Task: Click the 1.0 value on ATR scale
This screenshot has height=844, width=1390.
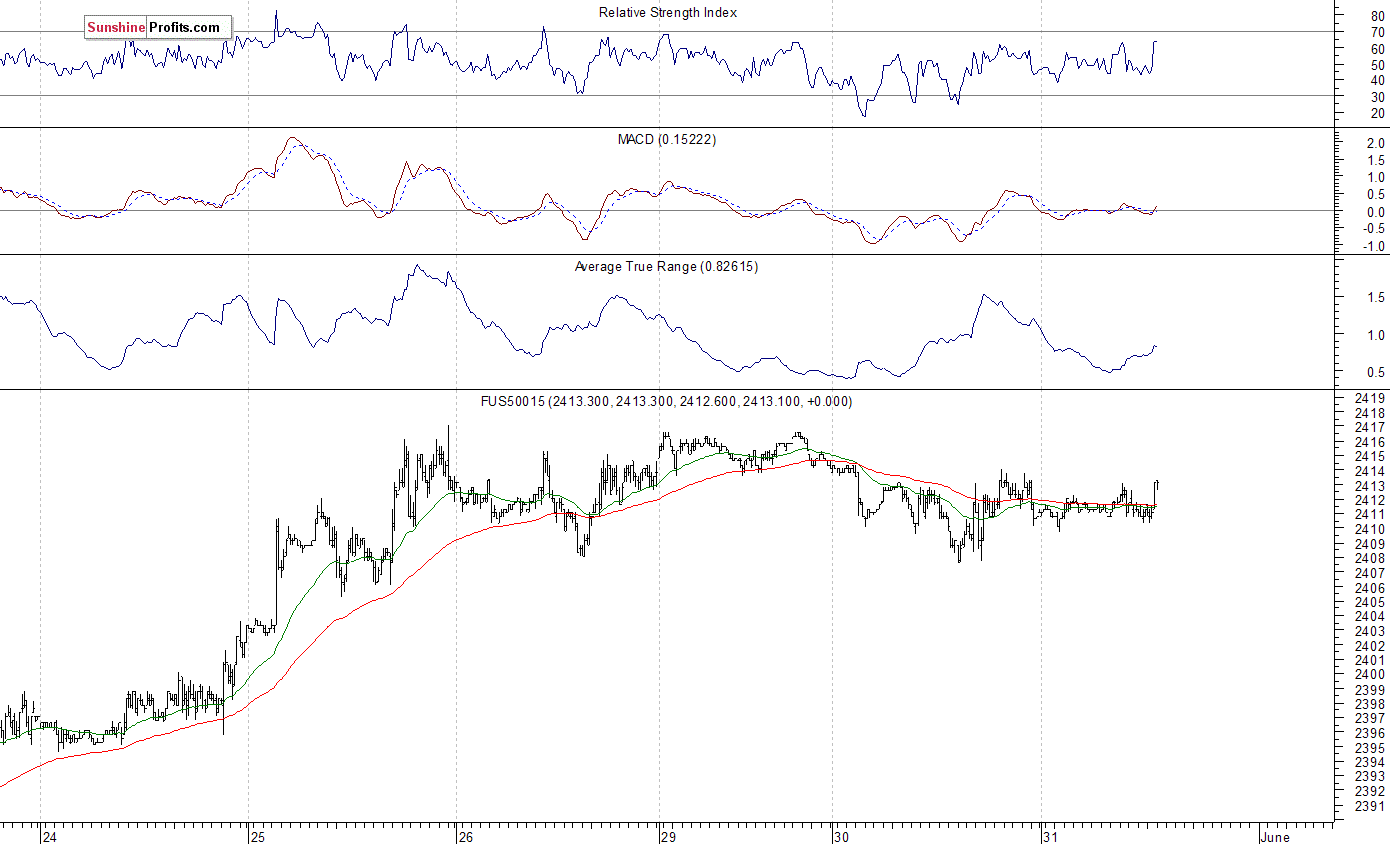Action: click(x=1377, y=336)
